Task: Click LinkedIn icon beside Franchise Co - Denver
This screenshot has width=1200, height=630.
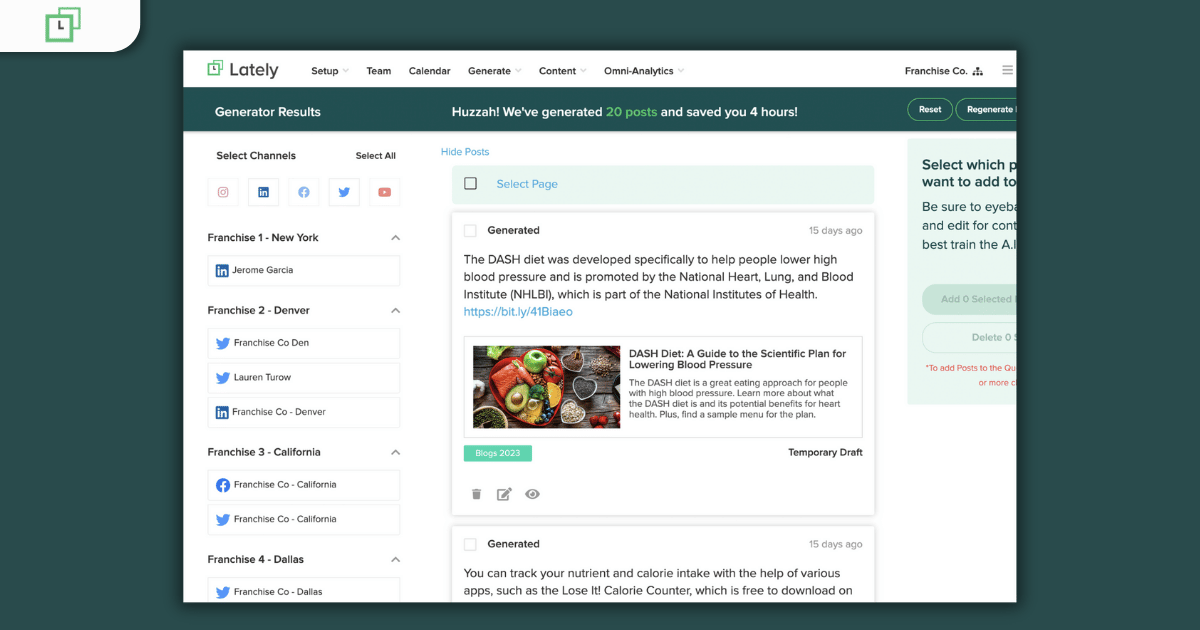Action: click(222, 412)
